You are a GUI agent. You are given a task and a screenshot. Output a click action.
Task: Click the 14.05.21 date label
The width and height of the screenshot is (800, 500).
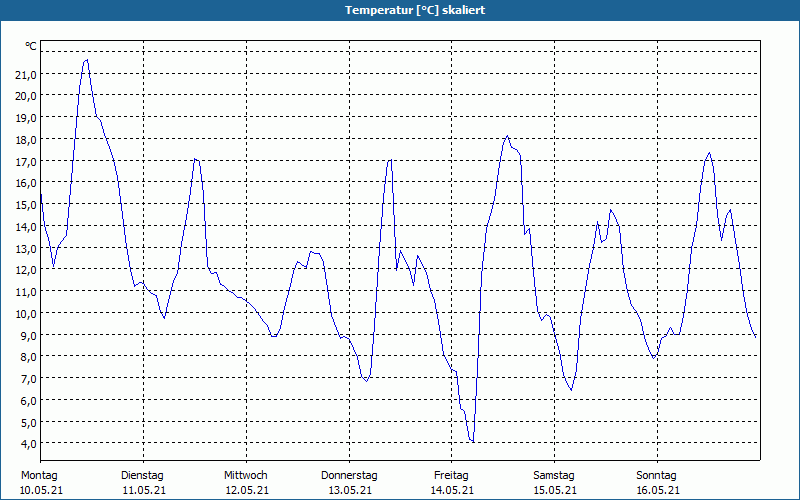[x=452, y=490]
